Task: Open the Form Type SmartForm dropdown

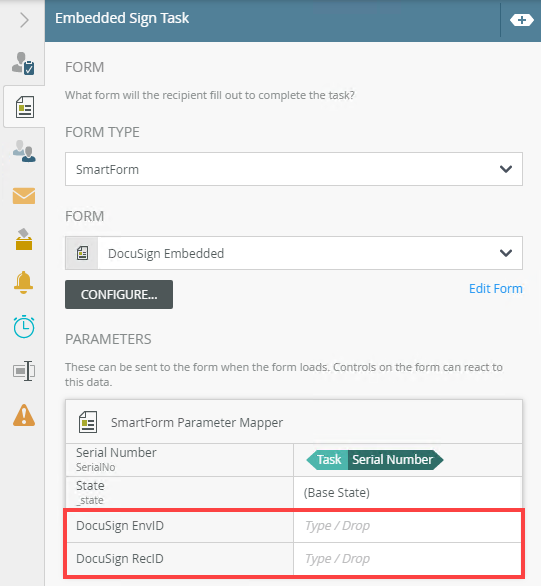Action: click(x=294, y=169)
